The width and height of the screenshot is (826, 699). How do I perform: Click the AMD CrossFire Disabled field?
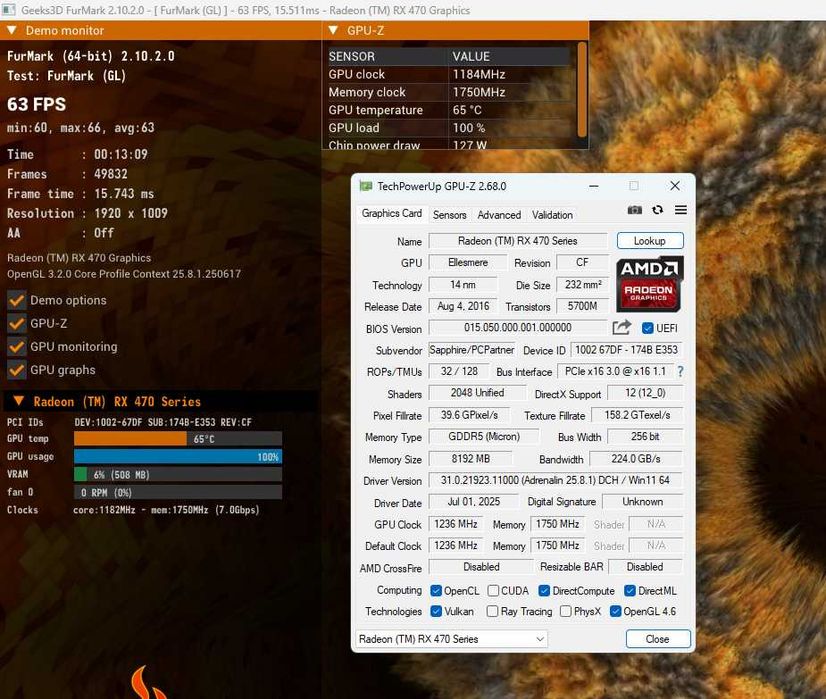click(x=481, y=567)
